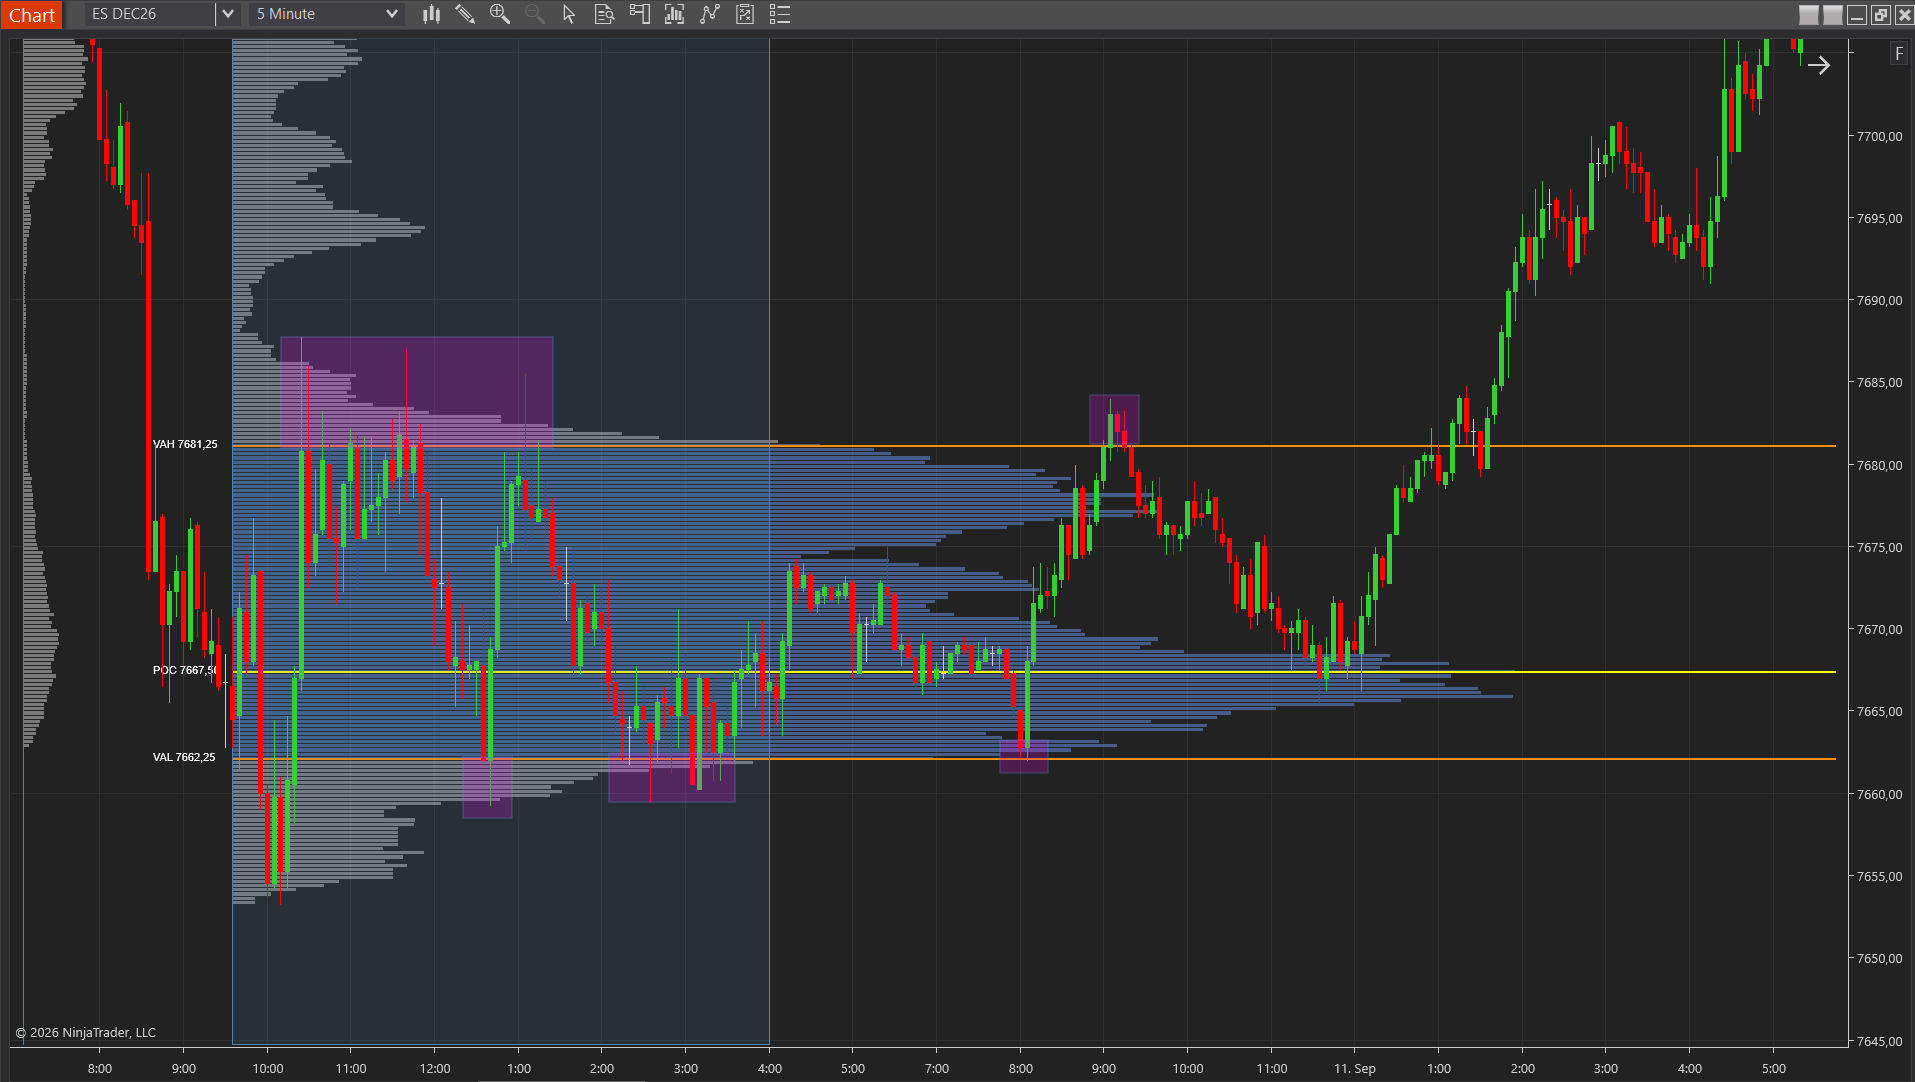
Task: Click the second gray link button in the title bar
Action: [1833, 15]
